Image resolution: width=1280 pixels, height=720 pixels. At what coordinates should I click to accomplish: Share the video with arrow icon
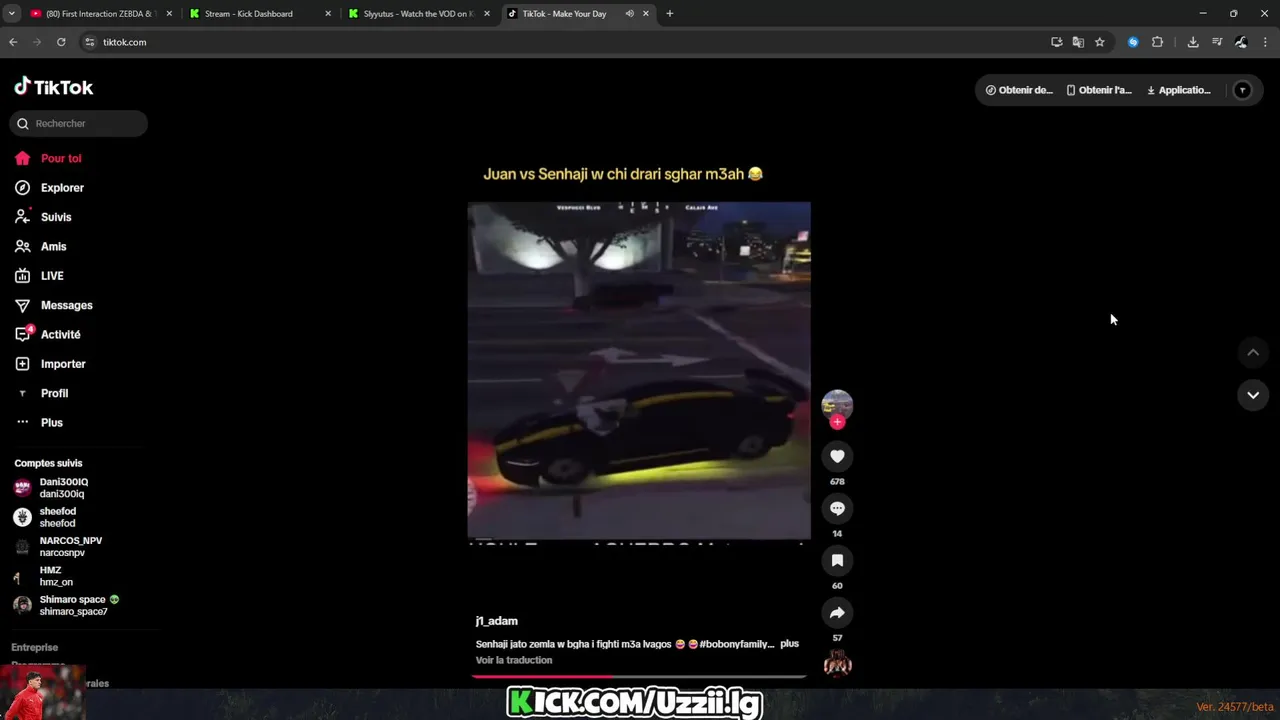pos(837,613)
